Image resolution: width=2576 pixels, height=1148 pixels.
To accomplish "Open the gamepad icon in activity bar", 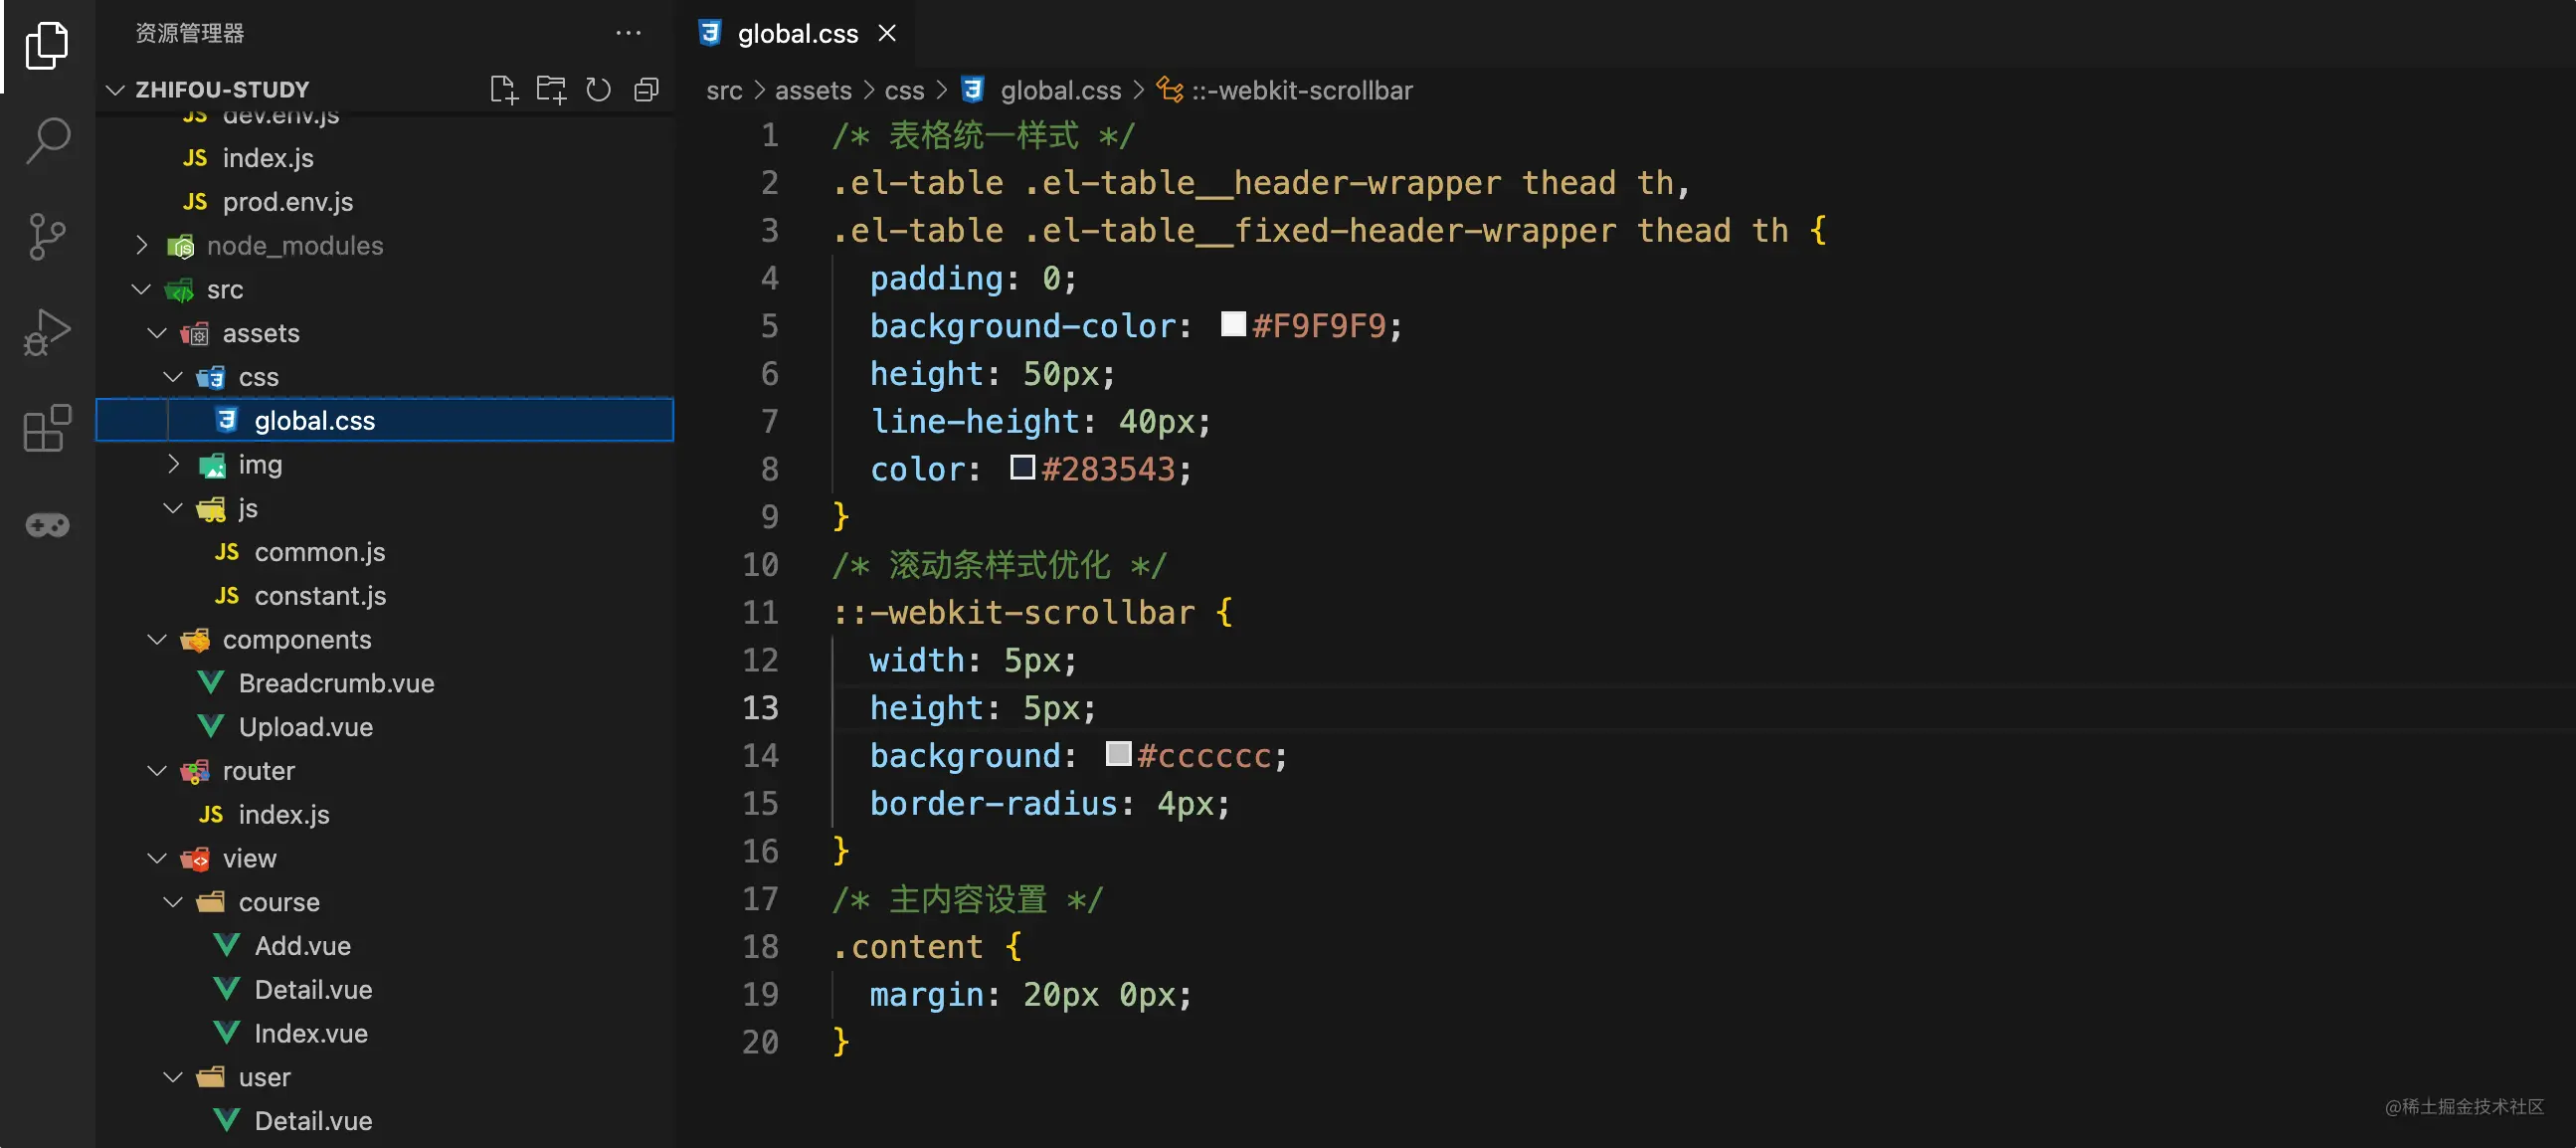I will [x=47, y=524].
